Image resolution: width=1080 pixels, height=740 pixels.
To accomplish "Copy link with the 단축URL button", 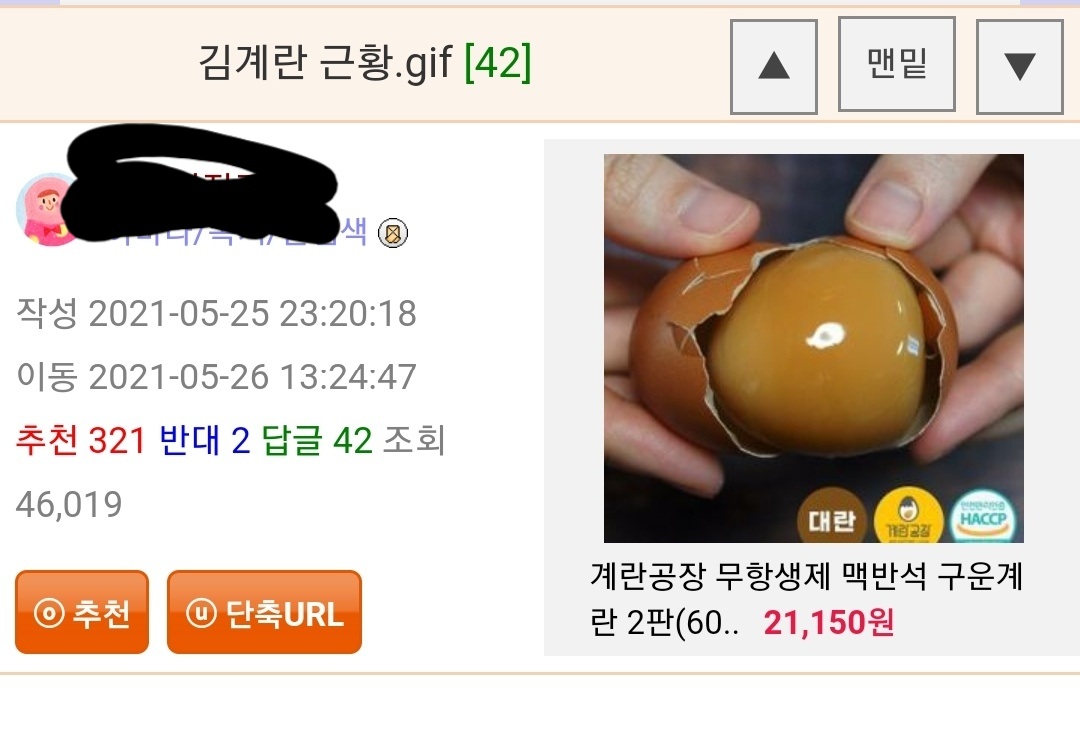I will (x=264, y=612).
